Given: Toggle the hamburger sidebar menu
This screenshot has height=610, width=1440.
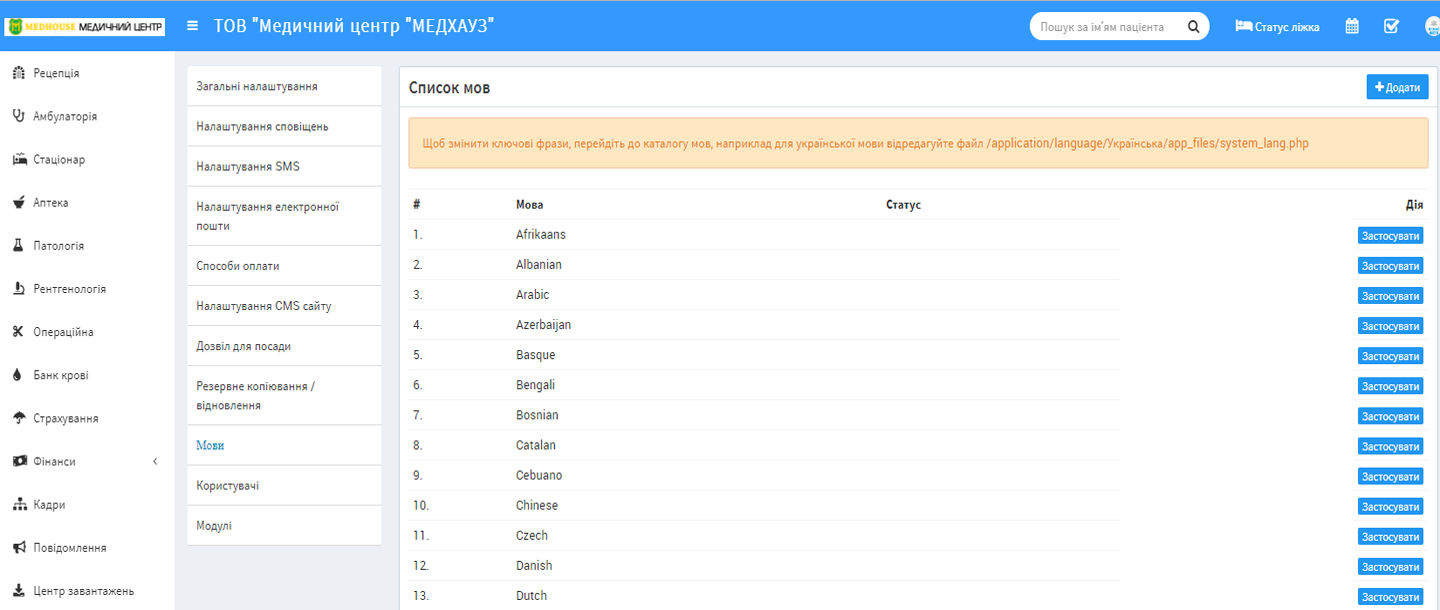Looking at the screenshot, I should 192,26.
